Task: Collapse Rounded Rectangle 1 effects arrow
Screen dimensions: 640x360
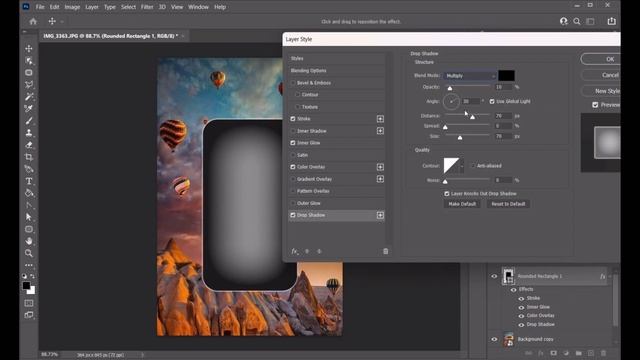Action: pyautogui.click(x=610, y=276)
